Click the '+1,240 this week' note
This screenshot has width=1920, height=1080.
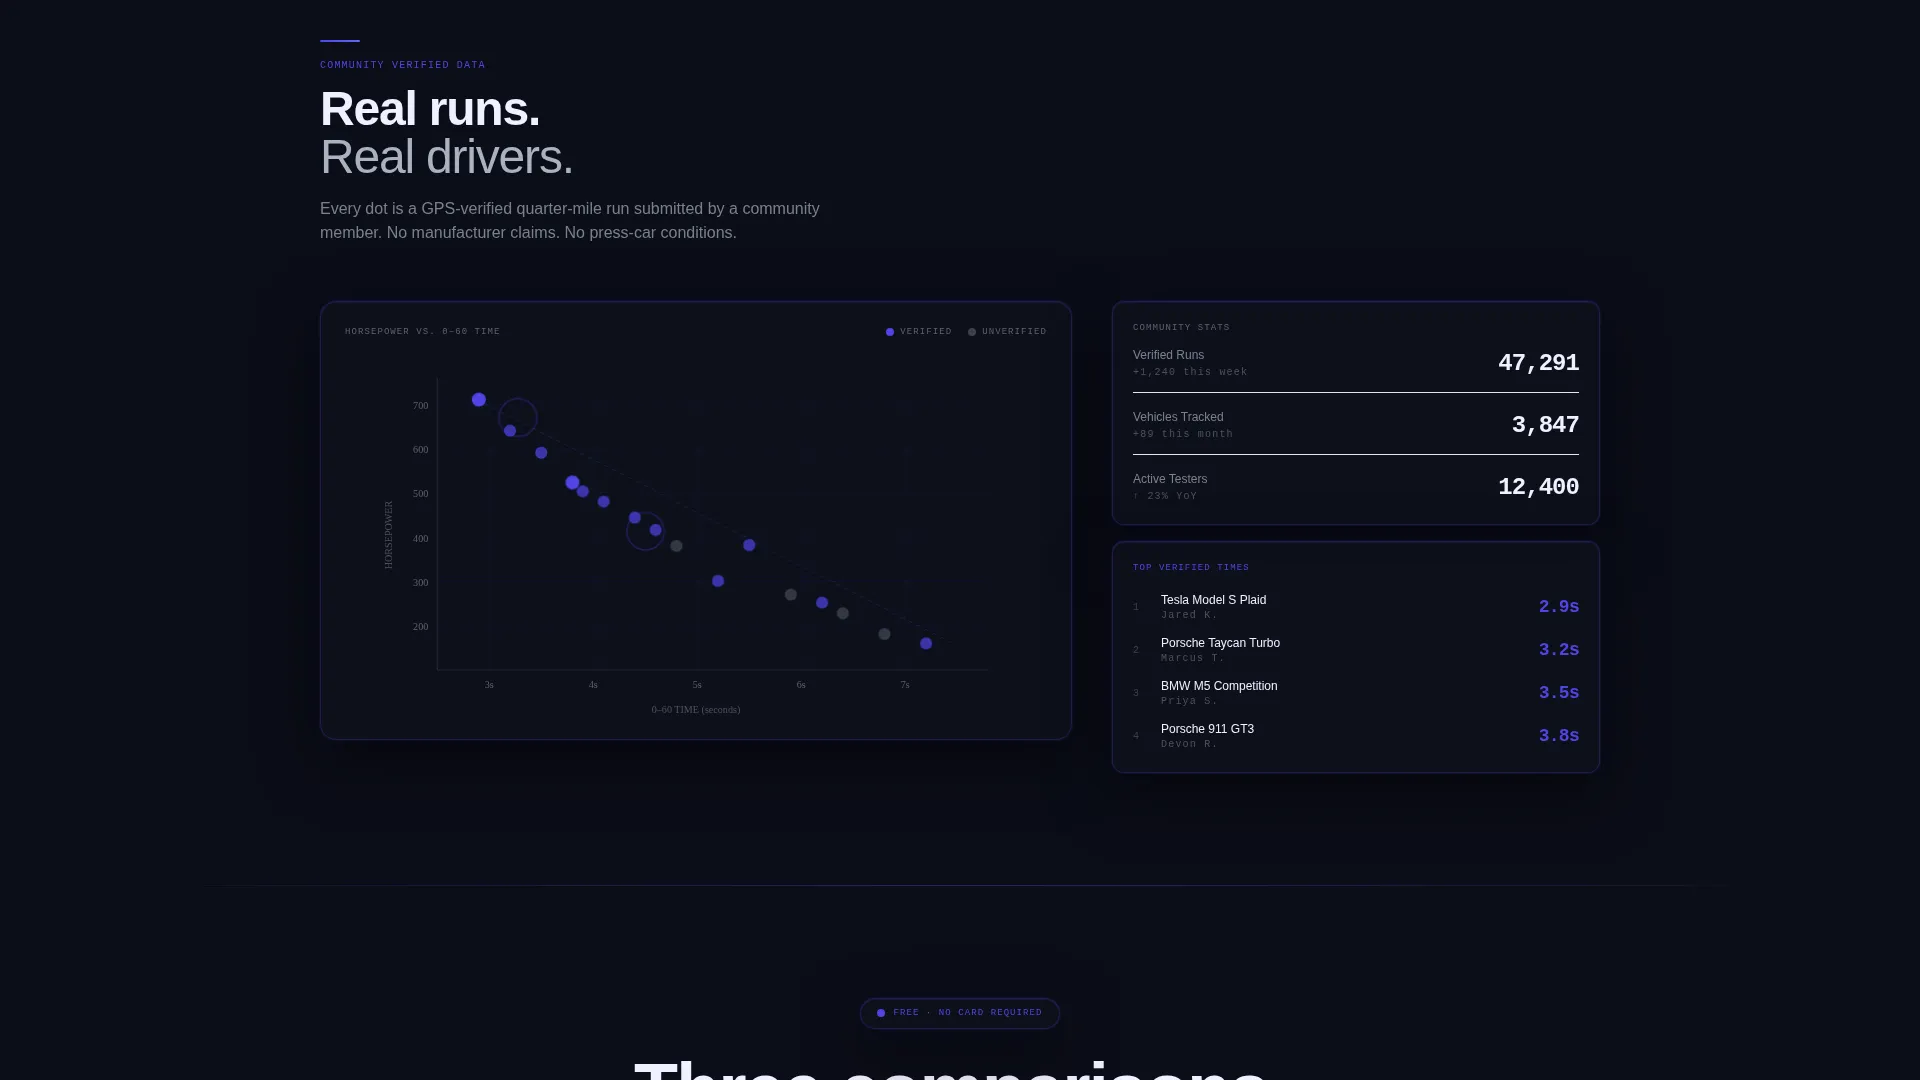coord(1190,372)
